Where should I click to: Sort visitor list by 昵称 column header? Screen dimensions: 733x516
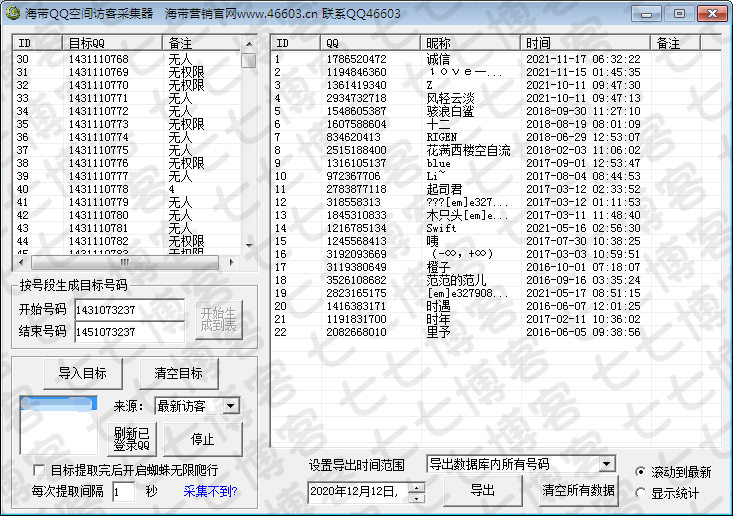[470, 43]
